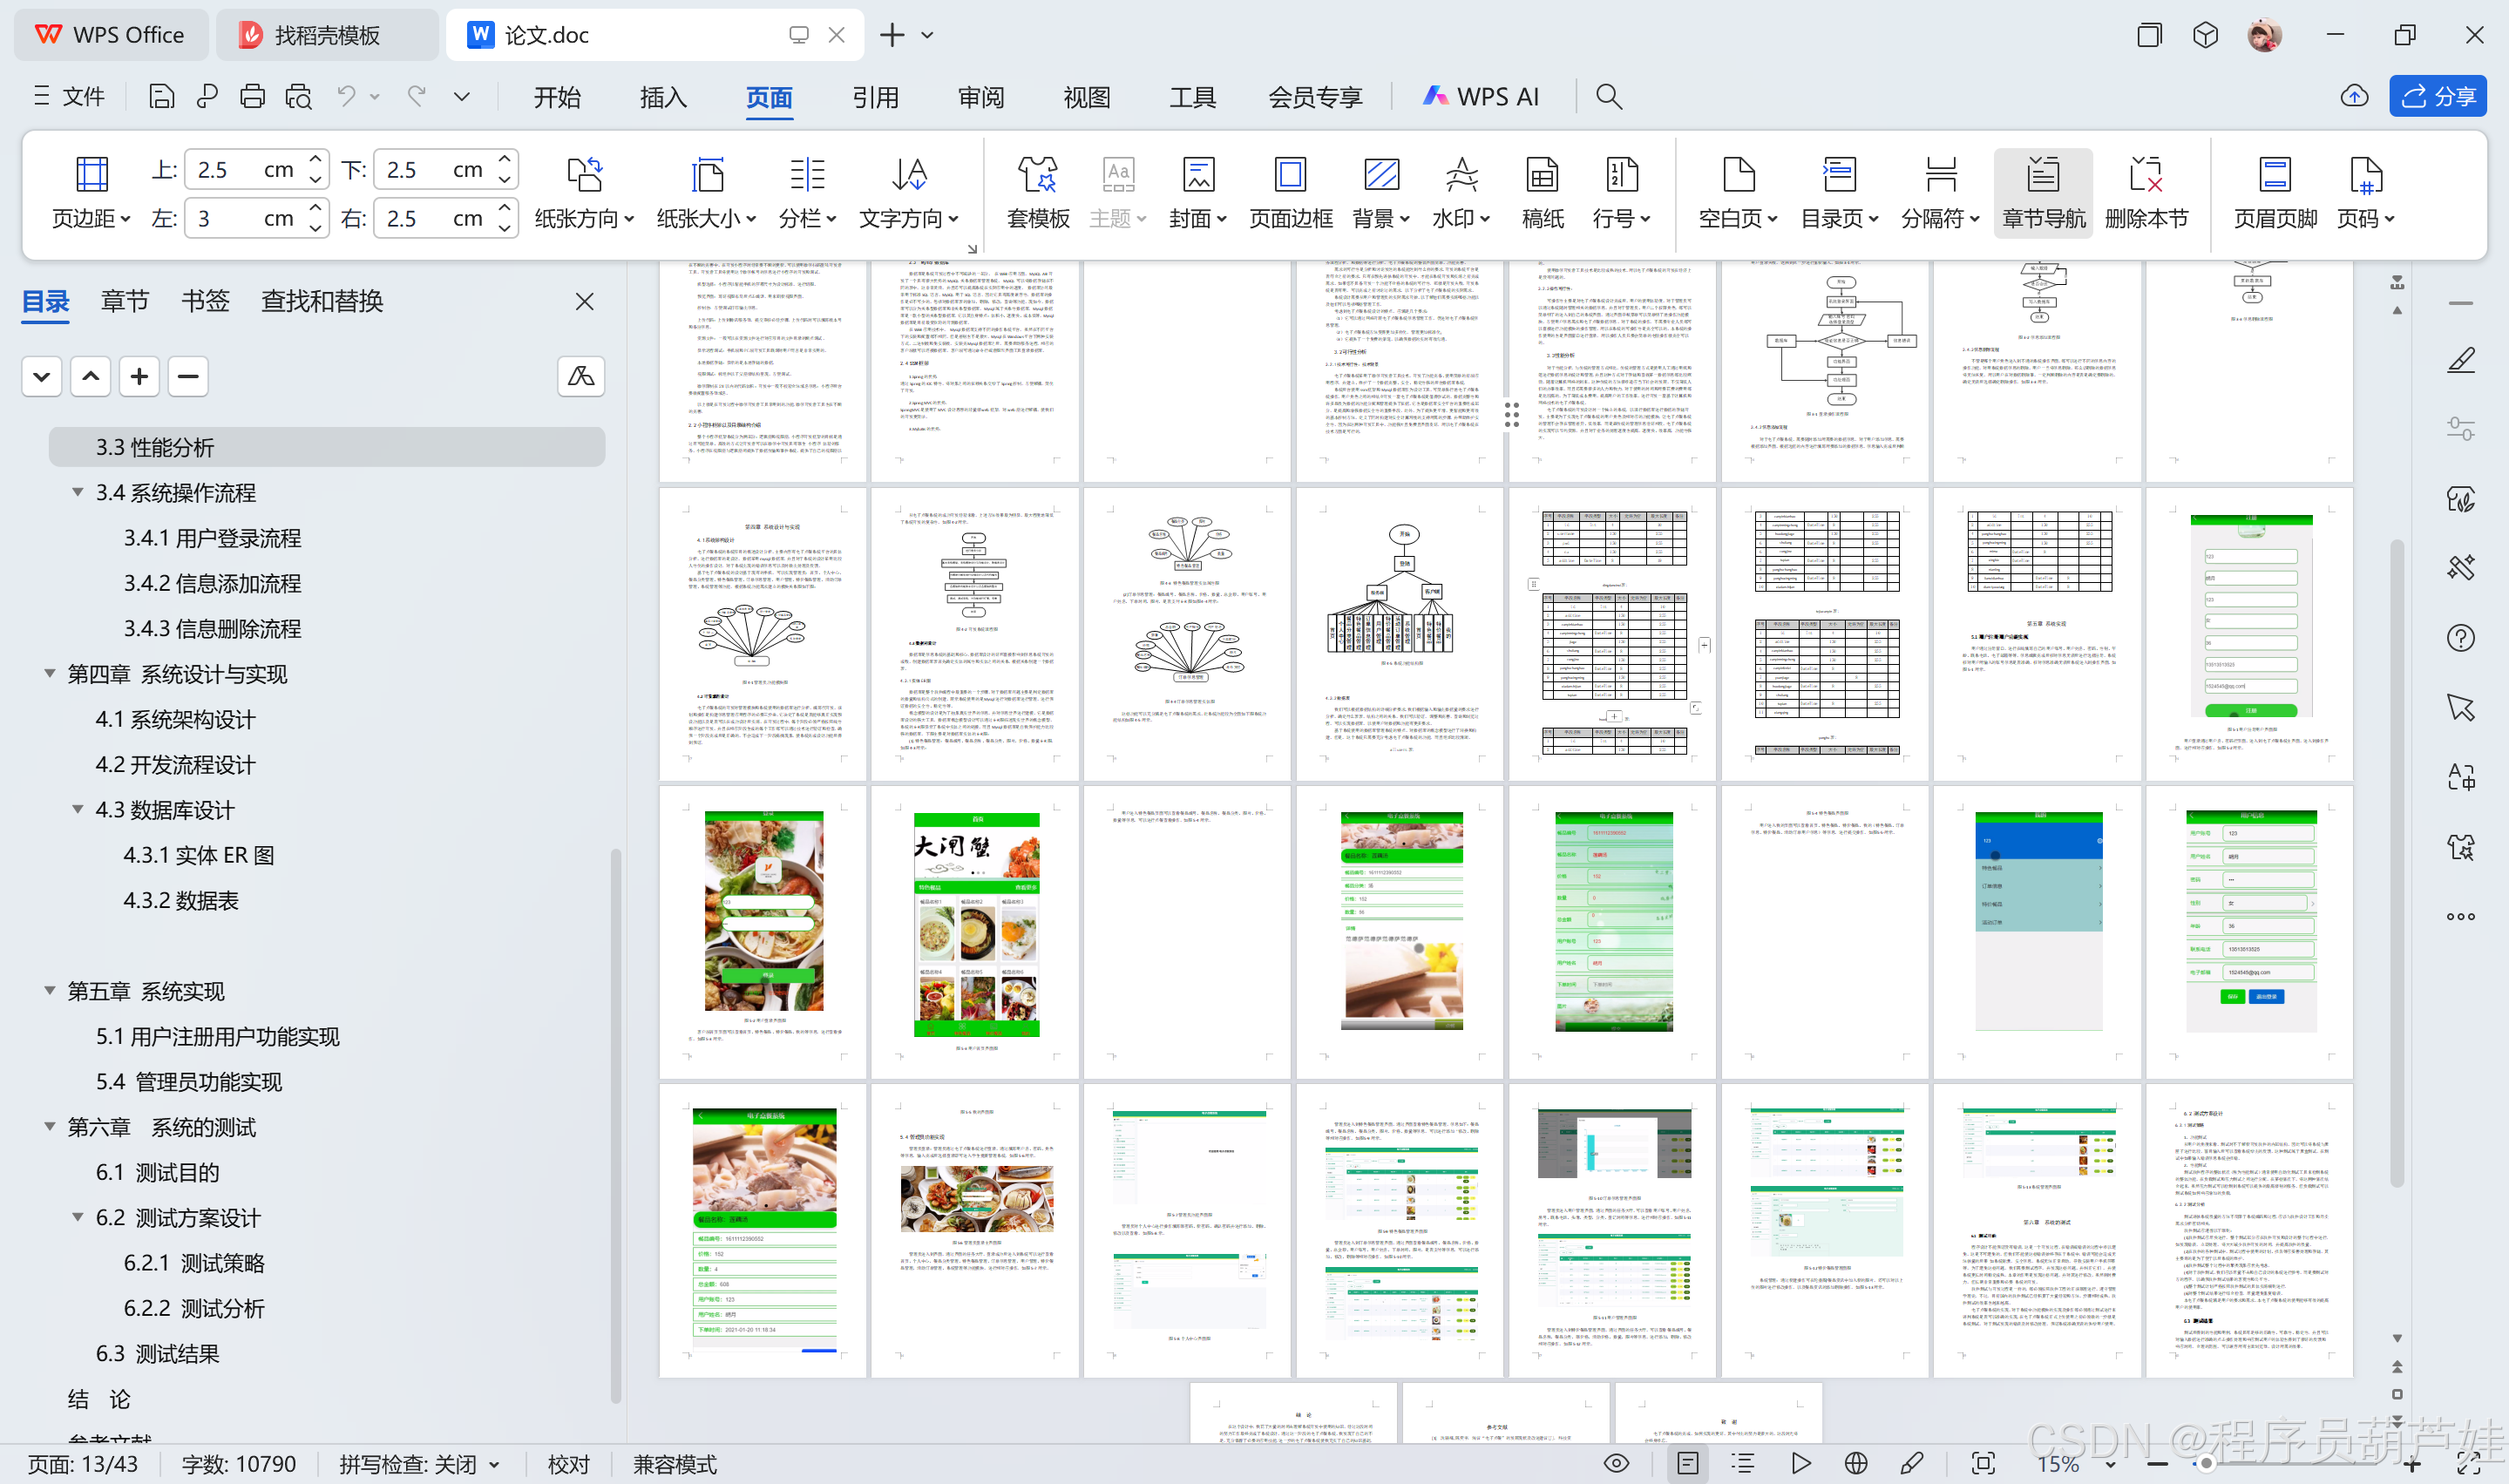Viewport: 2509px width, 1484px height.
Task: Switch to the 插入 ribbon tab
Action: (x=663, y=97)
